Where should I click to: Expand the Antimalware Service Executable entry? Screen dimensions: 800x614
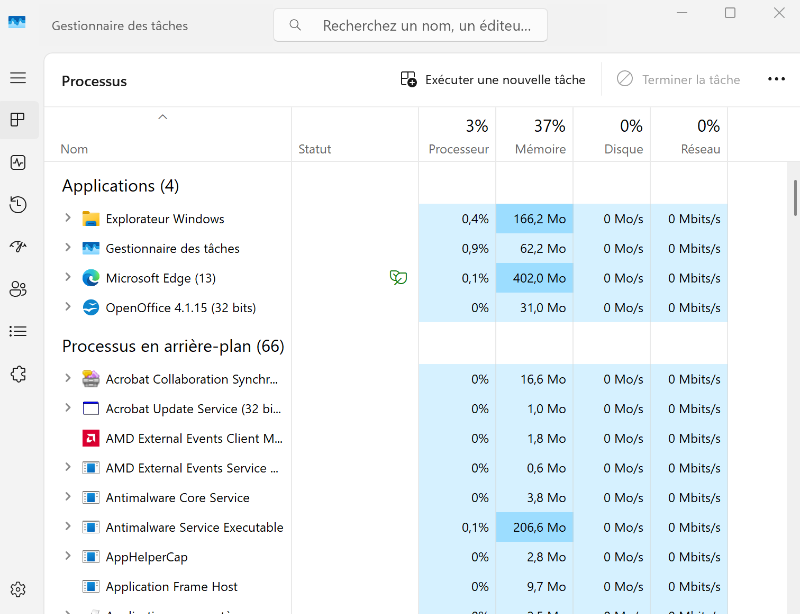68,526
